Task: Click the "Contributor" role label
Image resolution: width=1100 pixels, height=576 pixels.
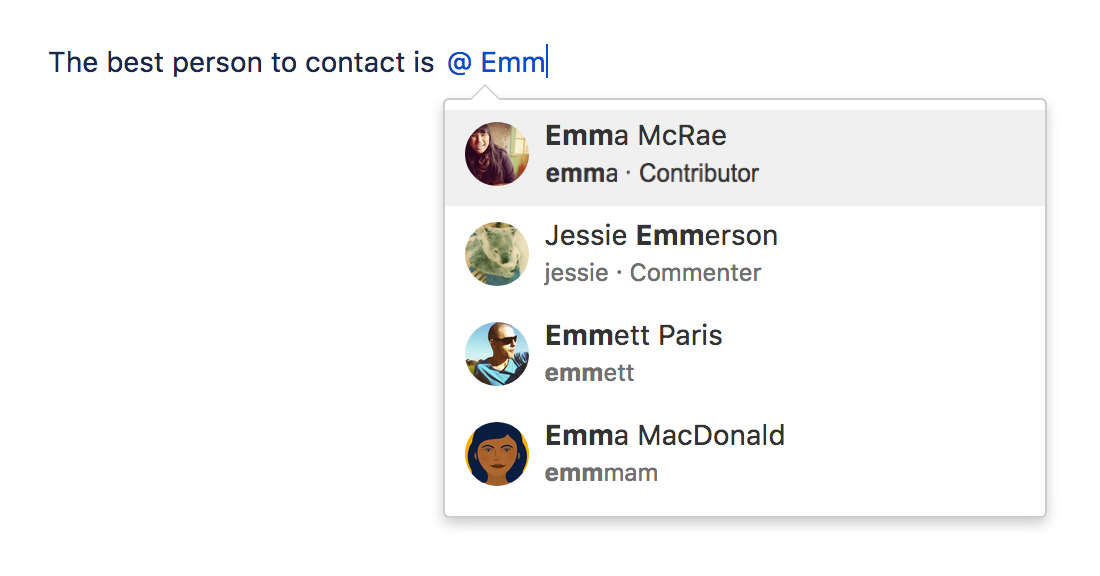Action: (699, 174)
